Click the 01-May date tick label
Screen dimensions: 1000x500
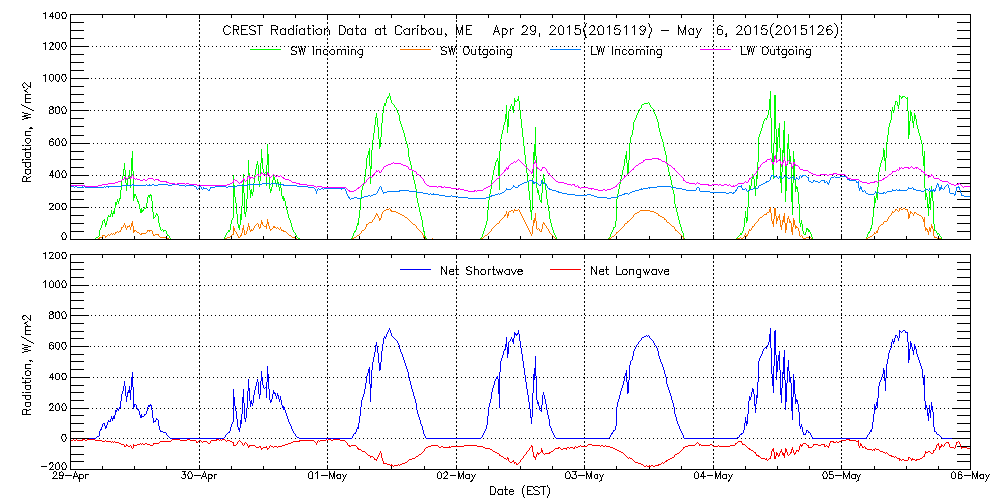(329, 478)
